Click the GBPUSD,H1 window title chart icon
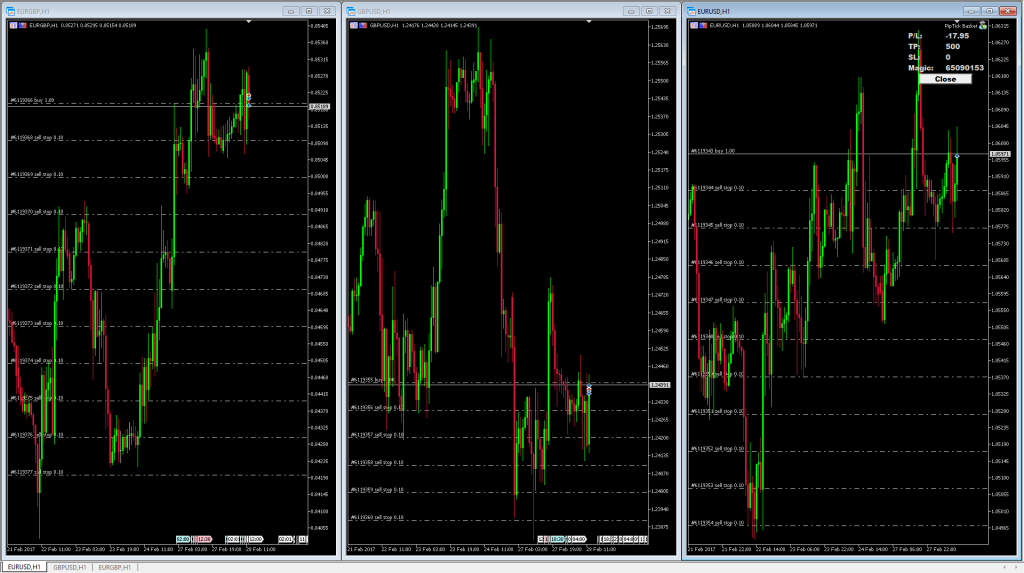The image size is (1024, 573). tap(351, 11)
